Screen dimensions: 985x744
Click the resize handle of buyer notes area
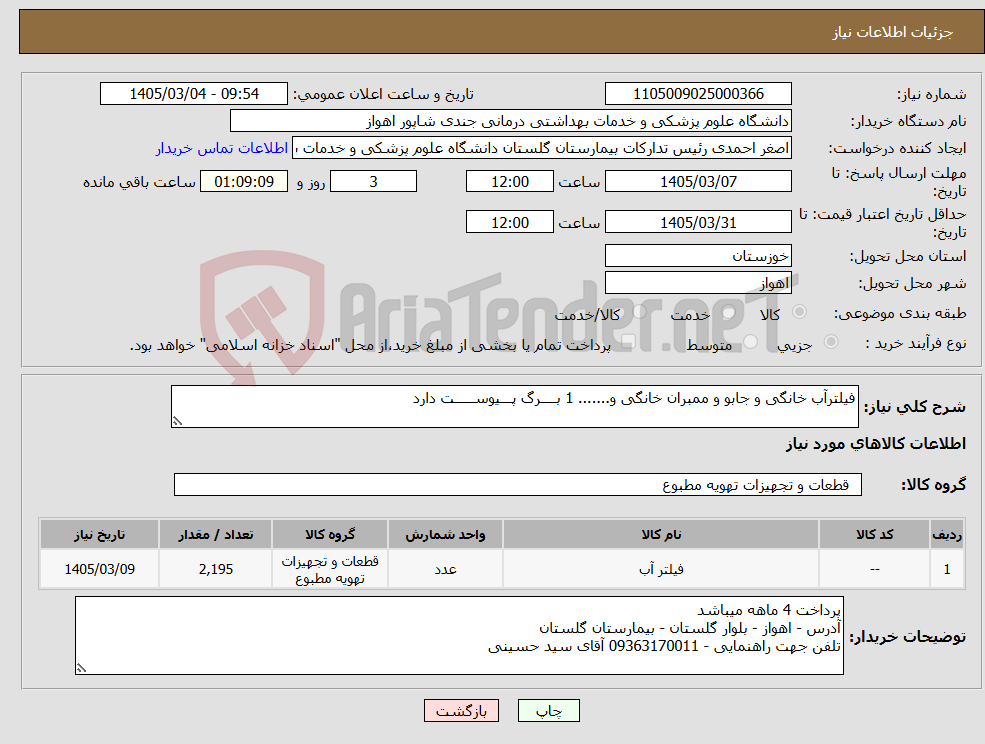point(81,669)
